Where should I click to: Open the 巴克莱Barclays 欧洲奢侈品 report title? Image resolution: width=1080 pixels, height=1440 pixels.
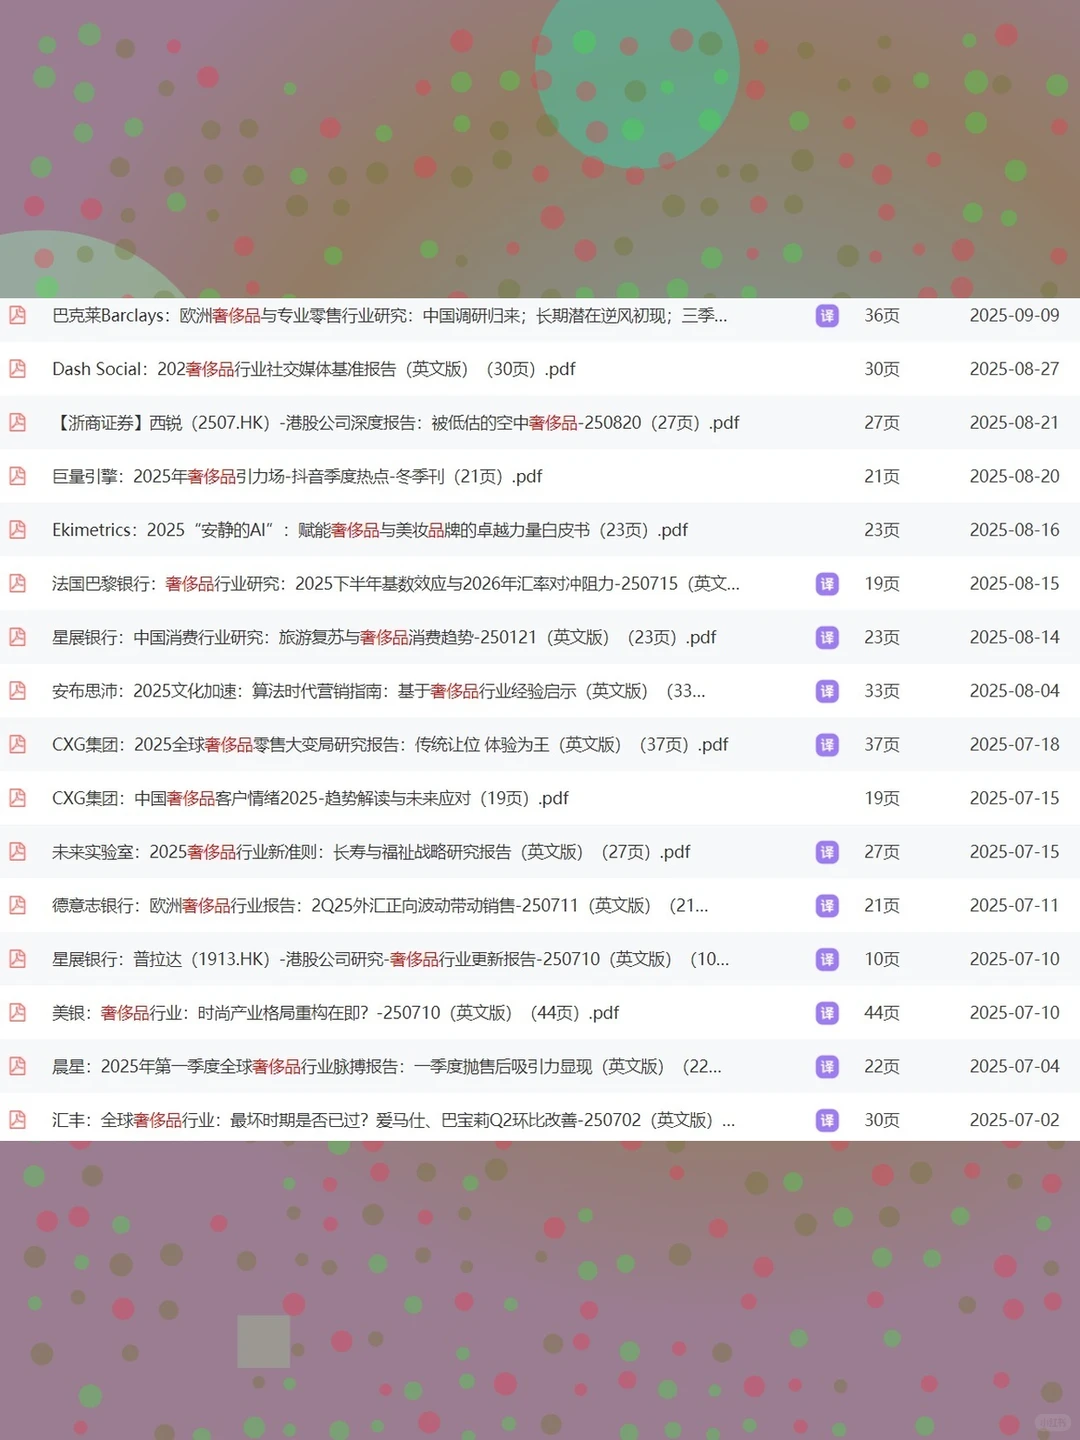tap(390, 316)
